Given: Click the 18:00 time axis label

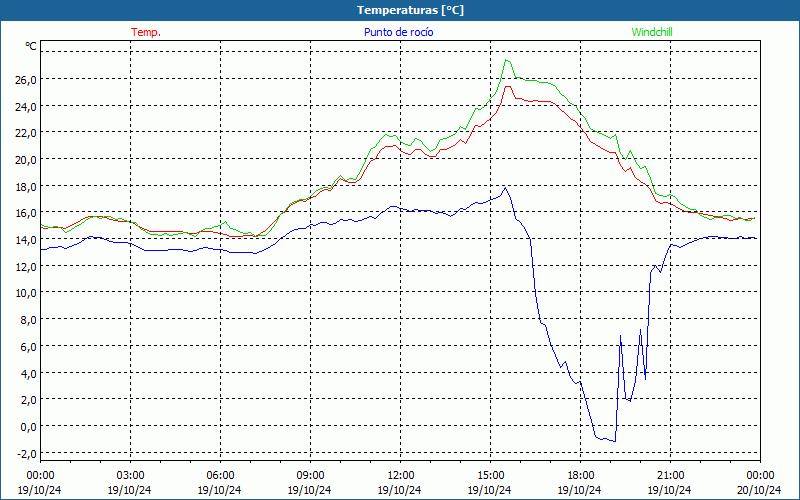Looking at the screenshot, I should (581, 475).
